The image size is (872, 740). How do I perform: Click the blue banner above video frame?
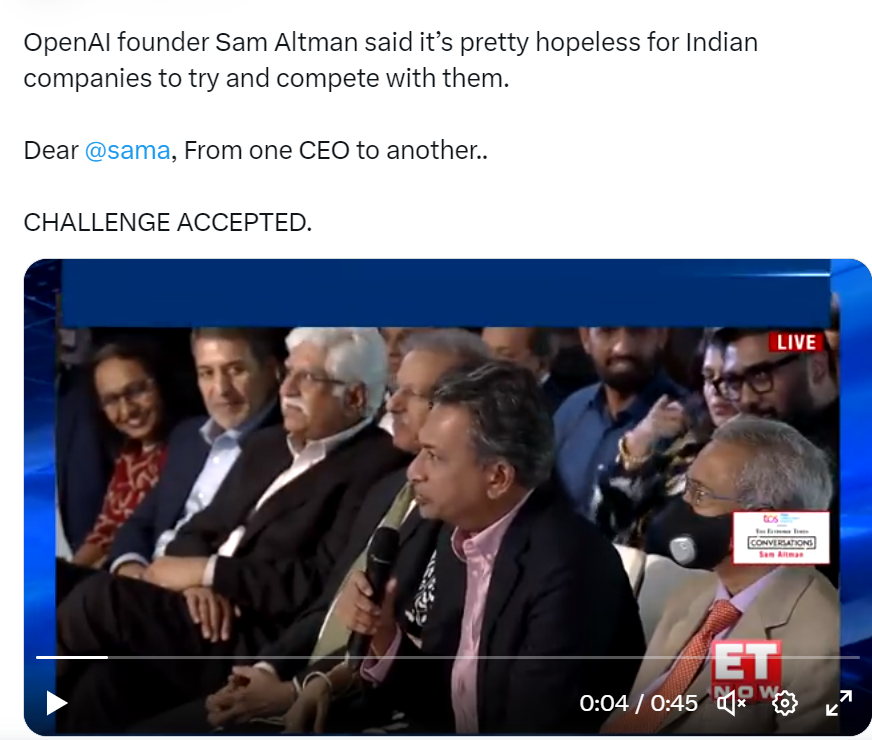tap(445, 293)
